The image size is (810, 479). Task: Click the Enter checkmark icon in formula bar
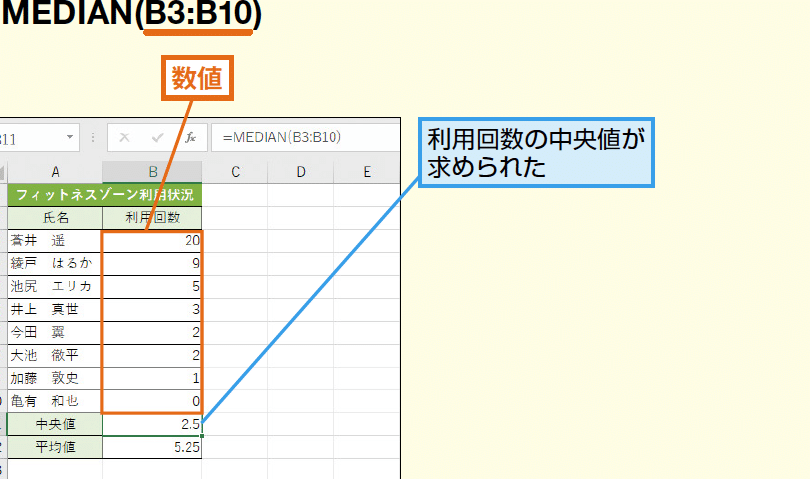point(157,137)
